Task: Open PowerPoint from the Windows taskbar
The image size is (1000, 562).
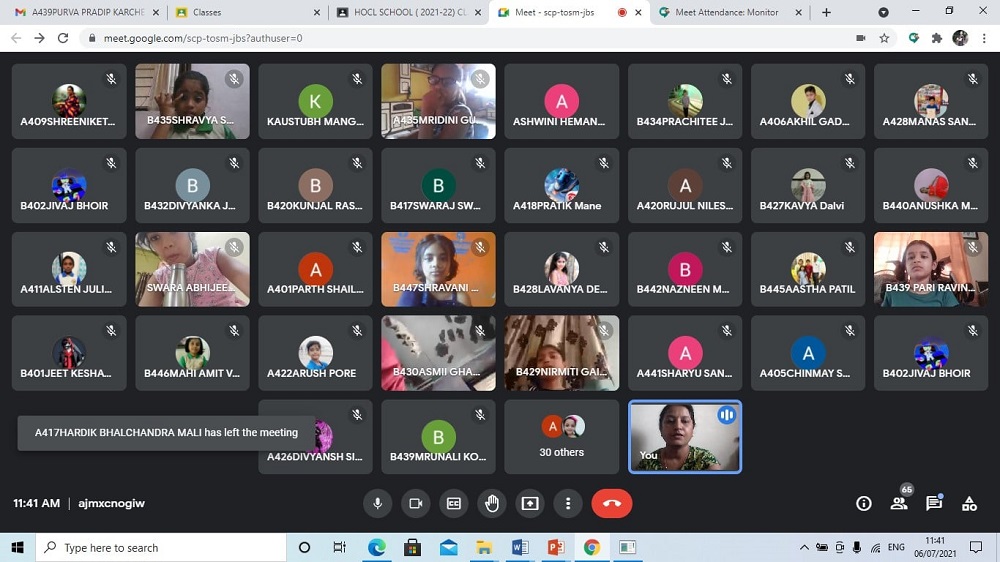Action: point(556,548)
